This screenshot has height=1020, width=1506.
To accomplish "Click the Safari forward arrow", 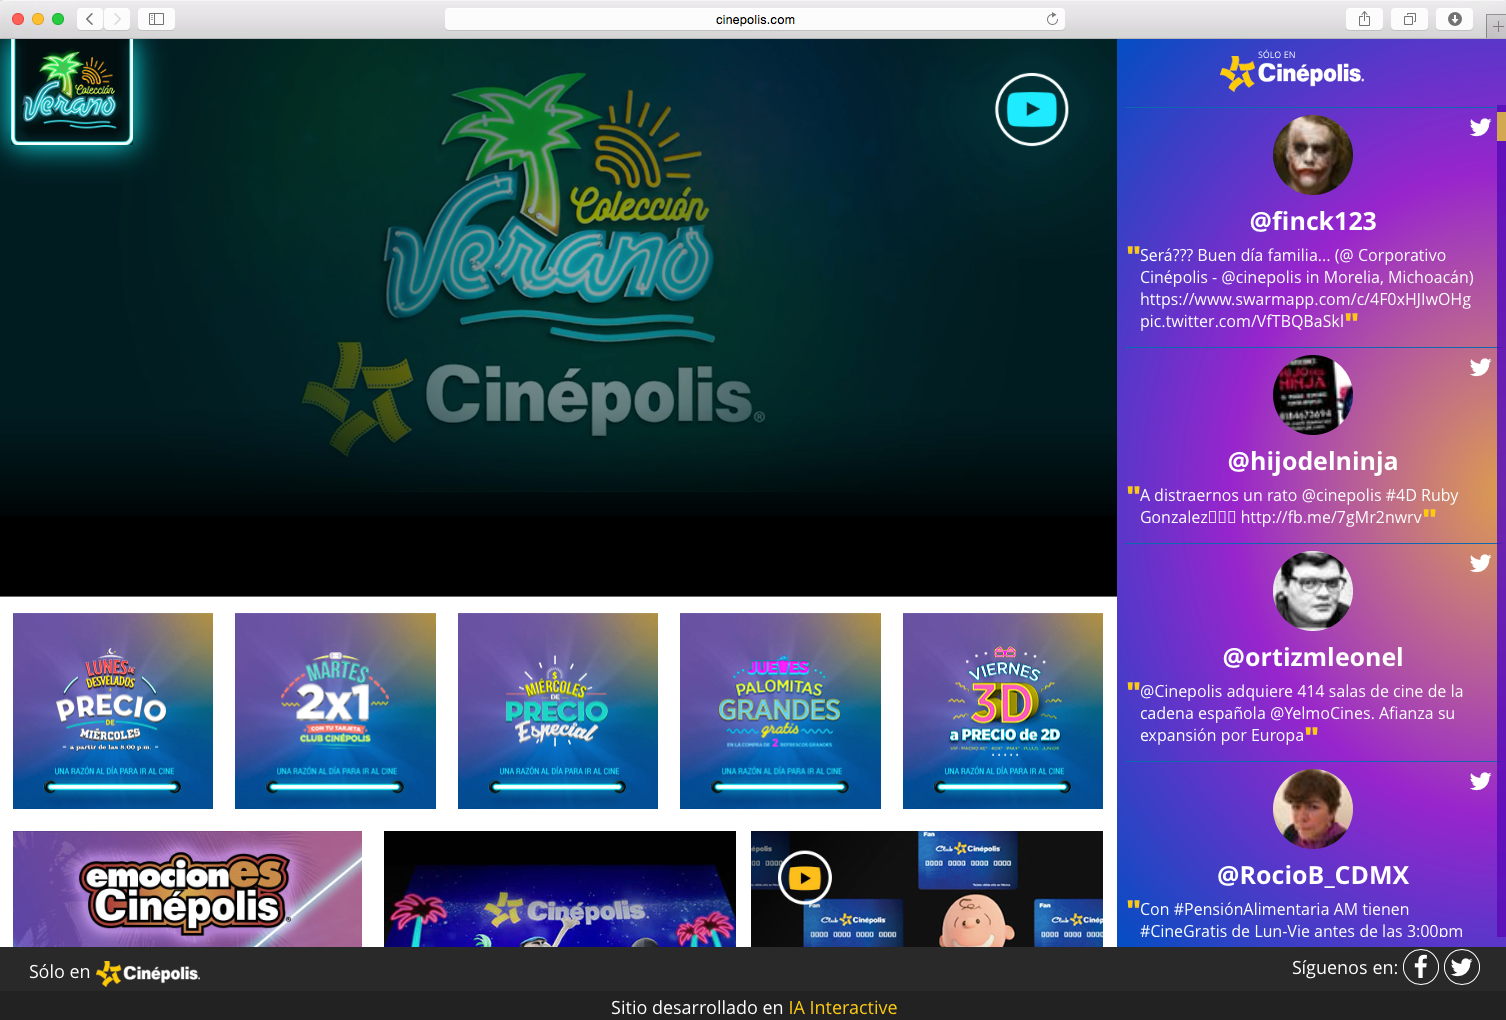I will pos(117,18).
